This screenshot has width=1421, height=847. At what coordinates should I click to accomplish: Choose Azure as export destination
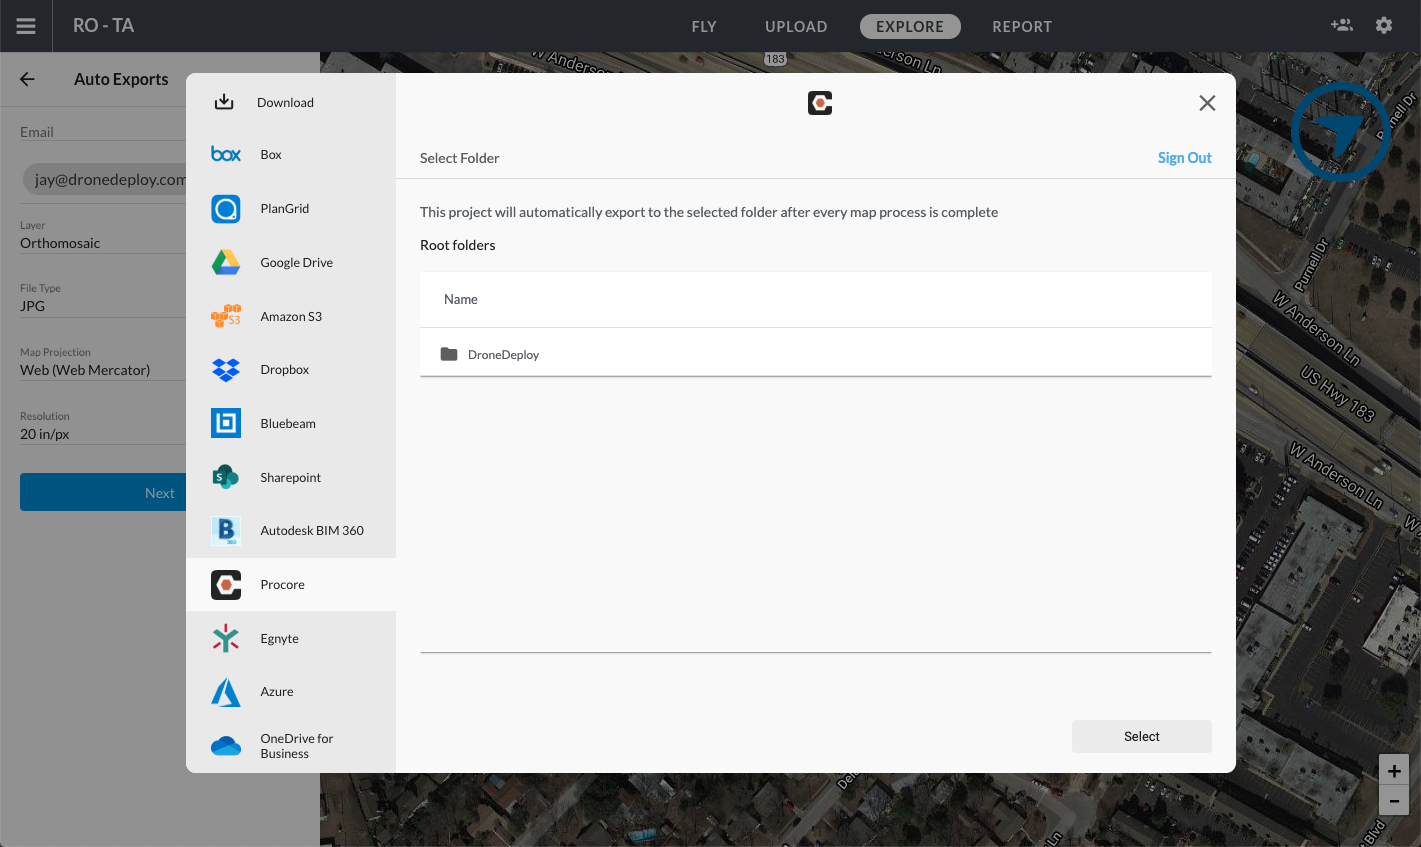pos(291,692)
